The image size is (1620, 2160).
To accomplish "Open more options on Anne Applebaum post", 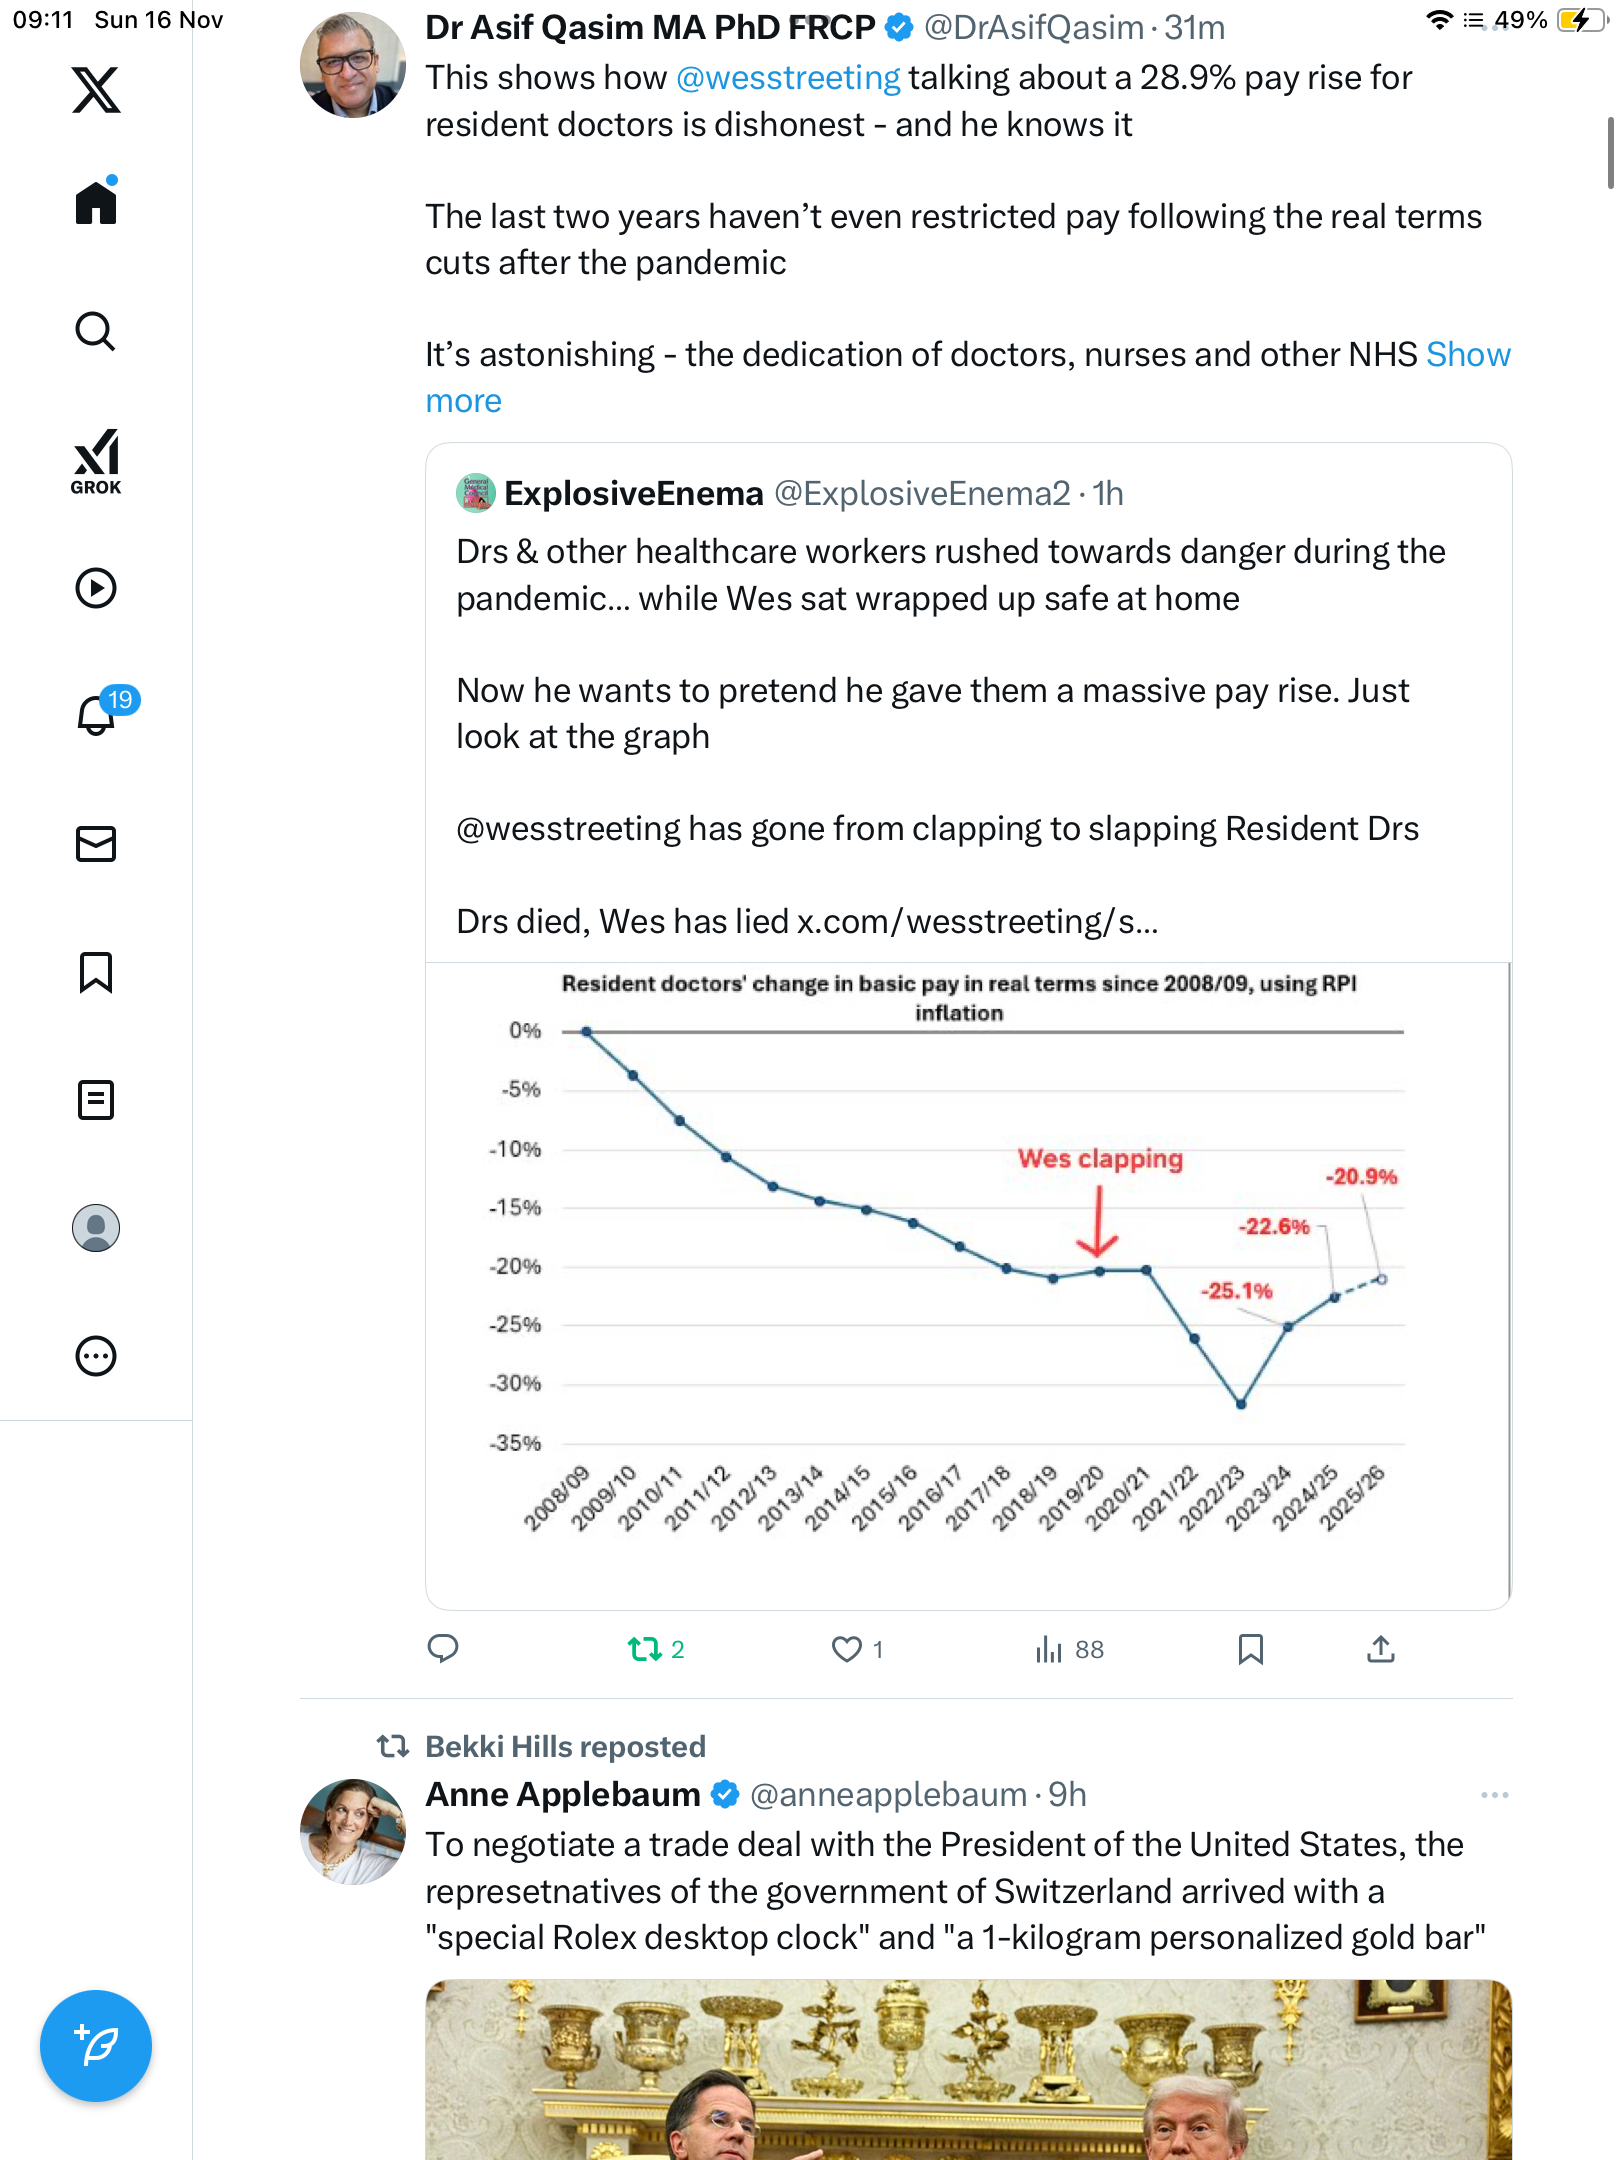I will [x=1494, y=1795].
